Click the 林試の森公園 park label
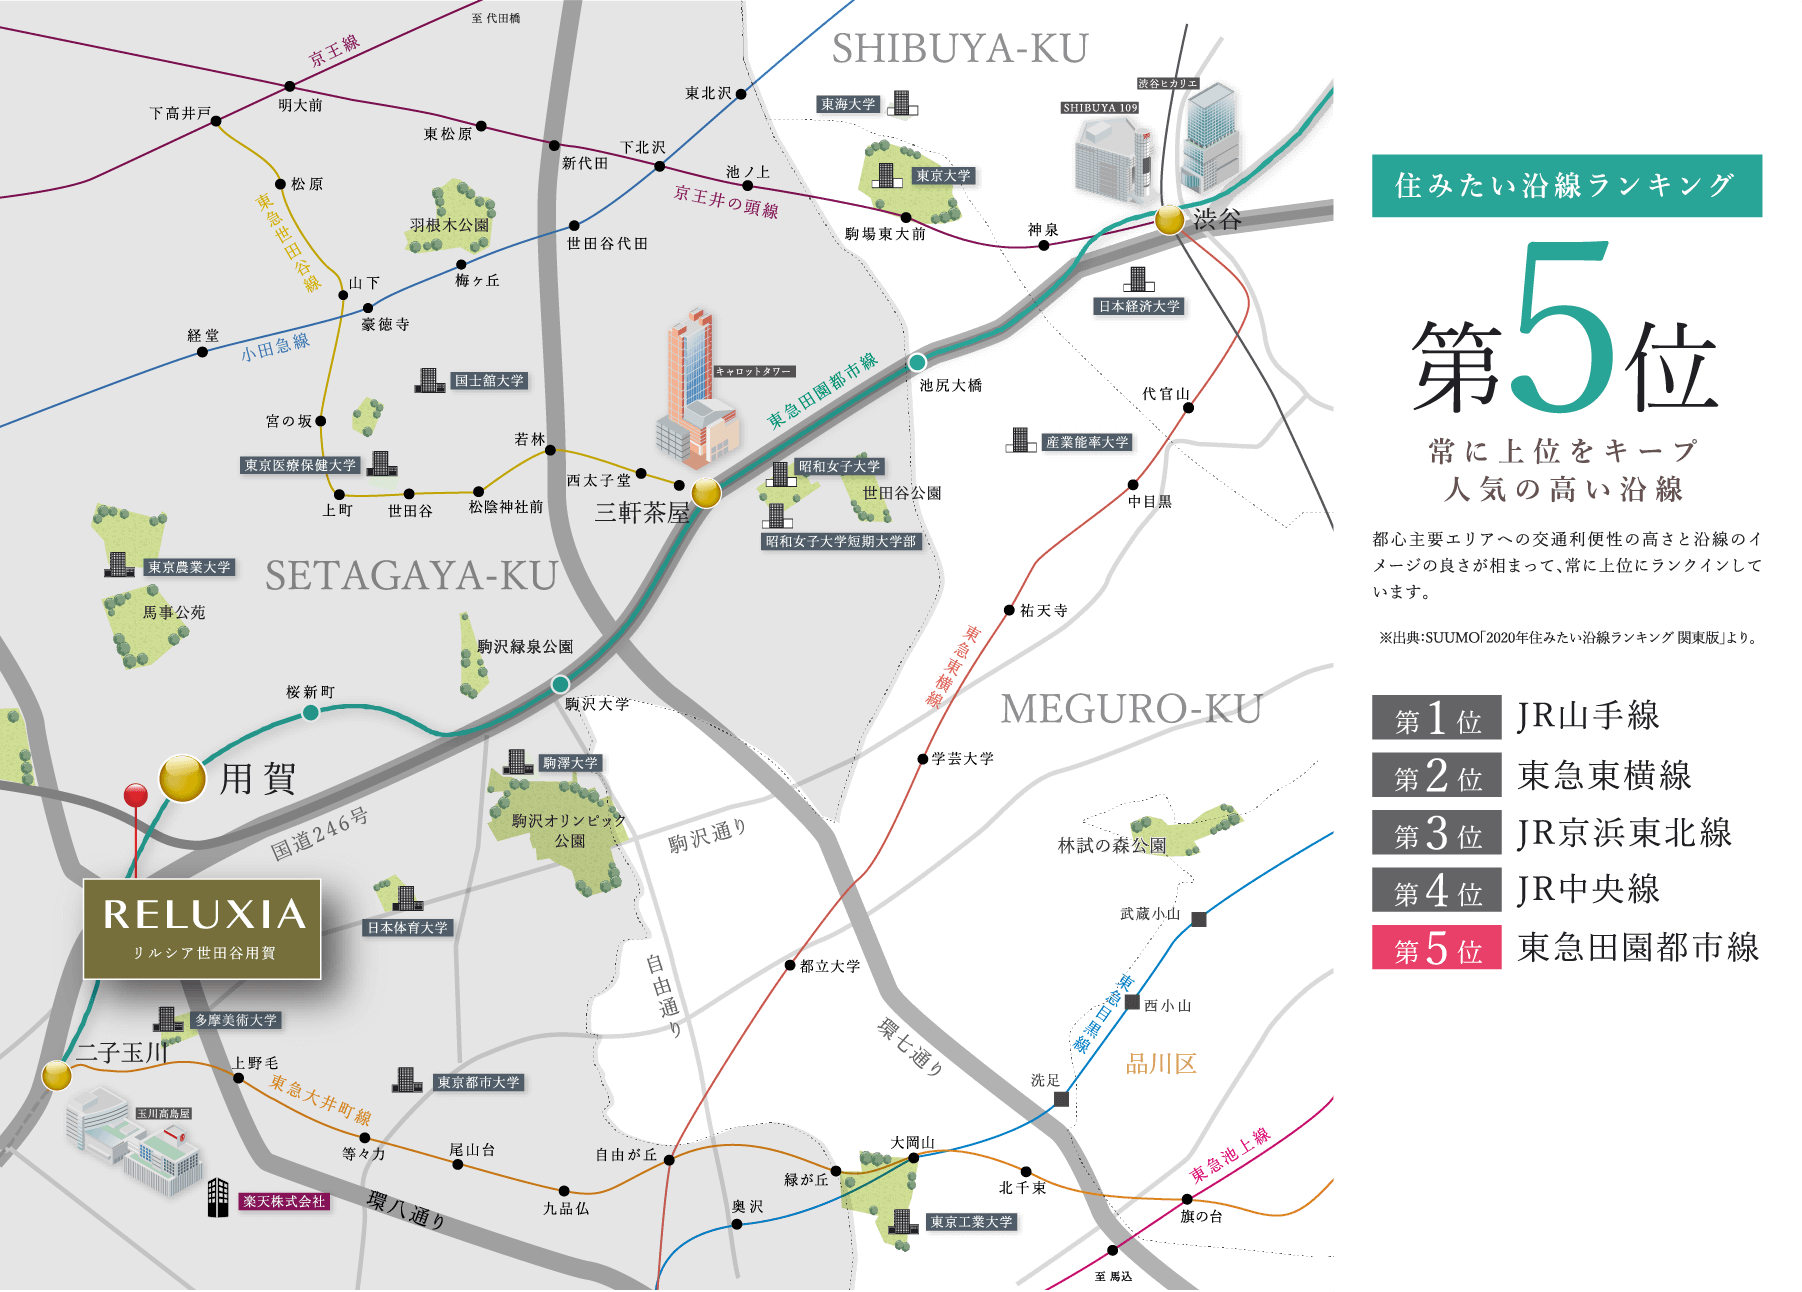The image size is (1802, 1292). [x=1112, y=845]
